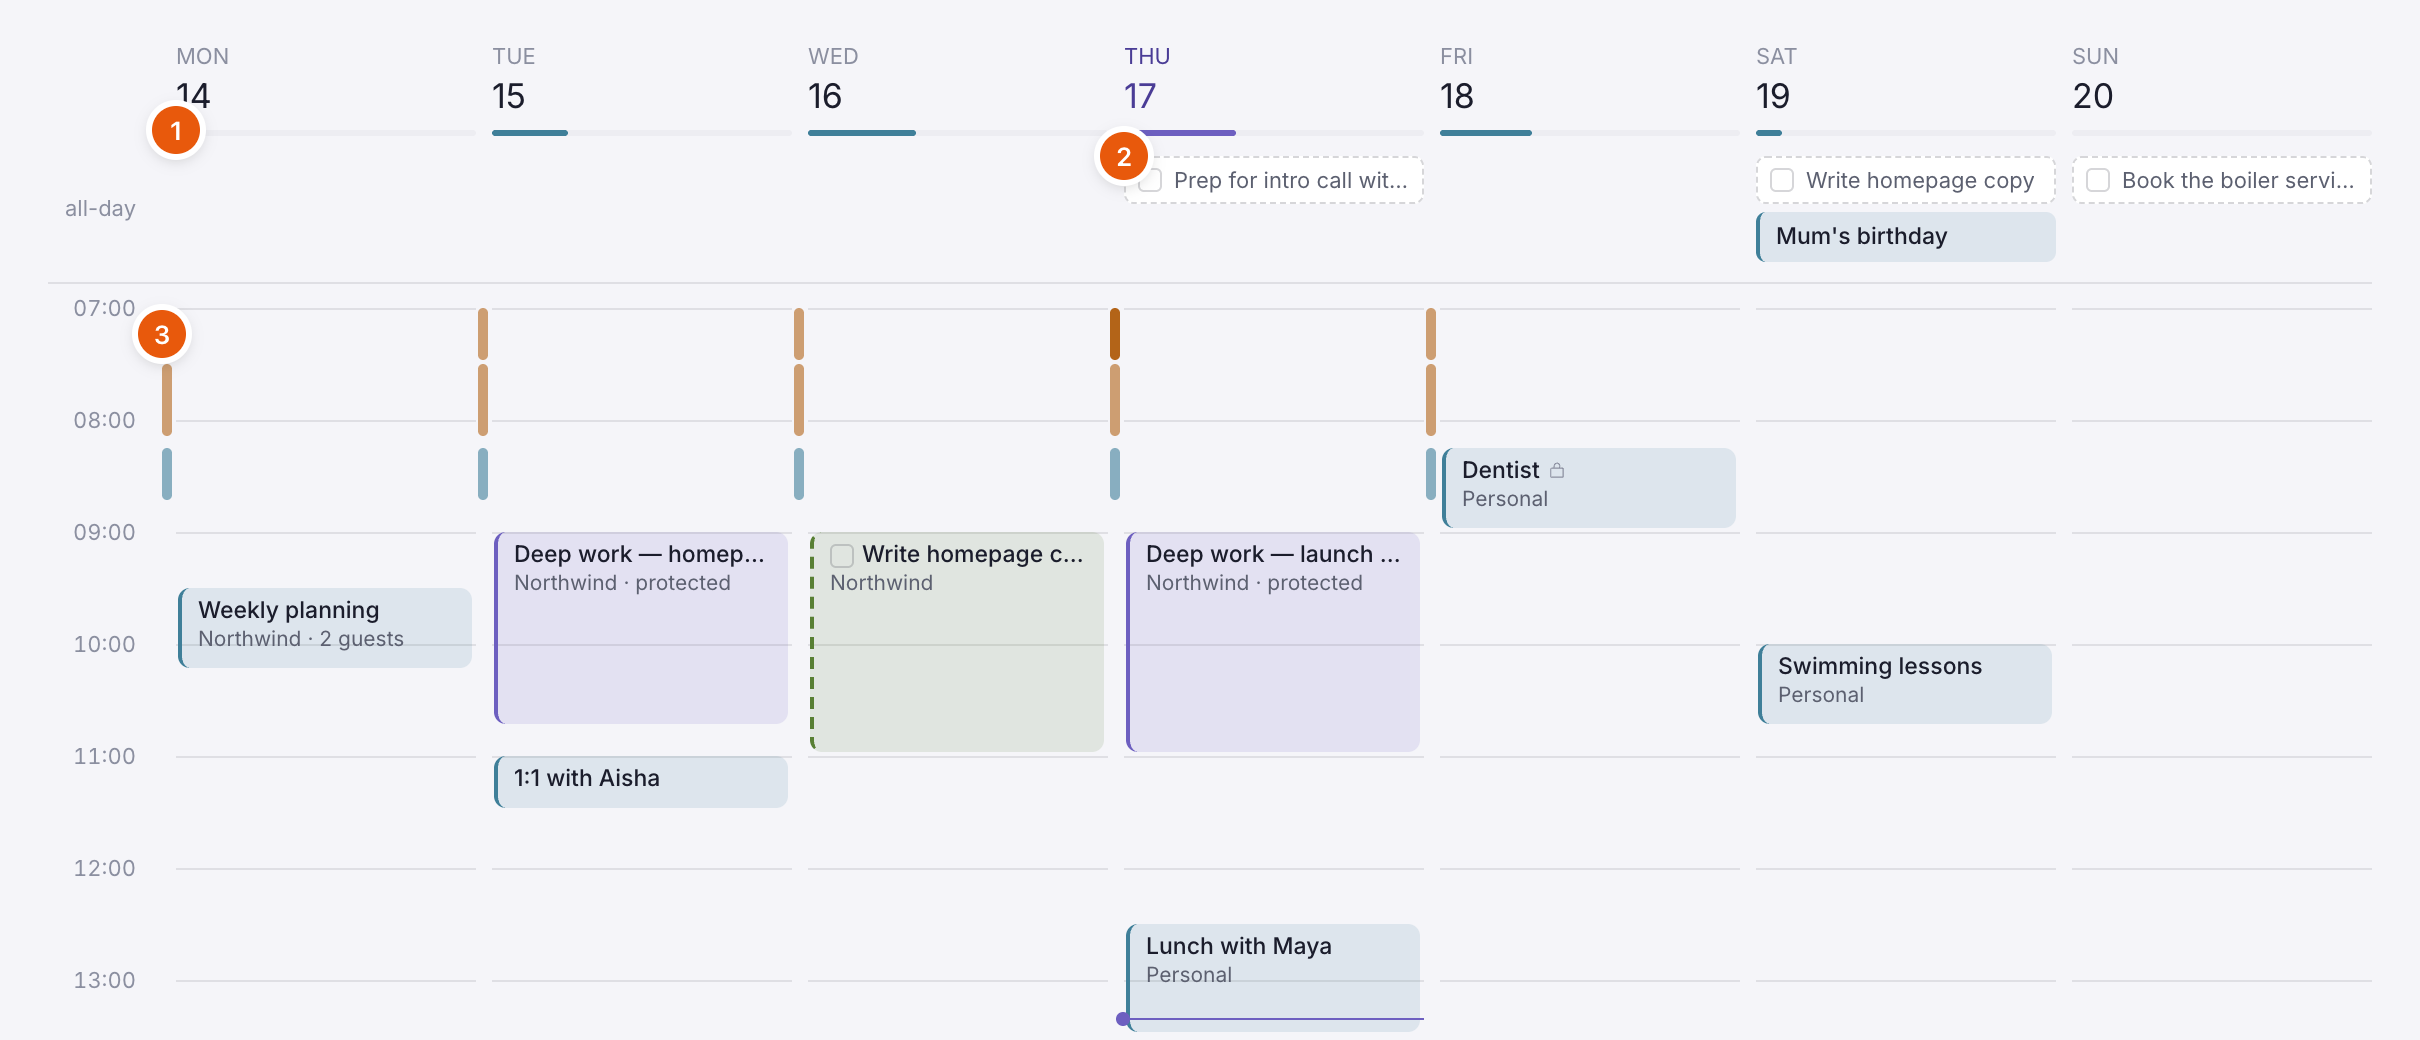Click the blue strip left of Dentist

point(1431,474)
